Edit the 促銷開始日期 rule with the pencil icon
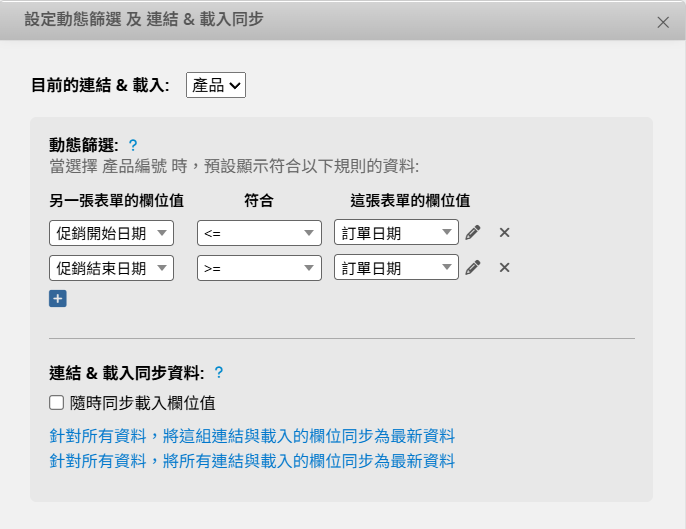This screenshot has height=529, width=686. tap(474, 233)
